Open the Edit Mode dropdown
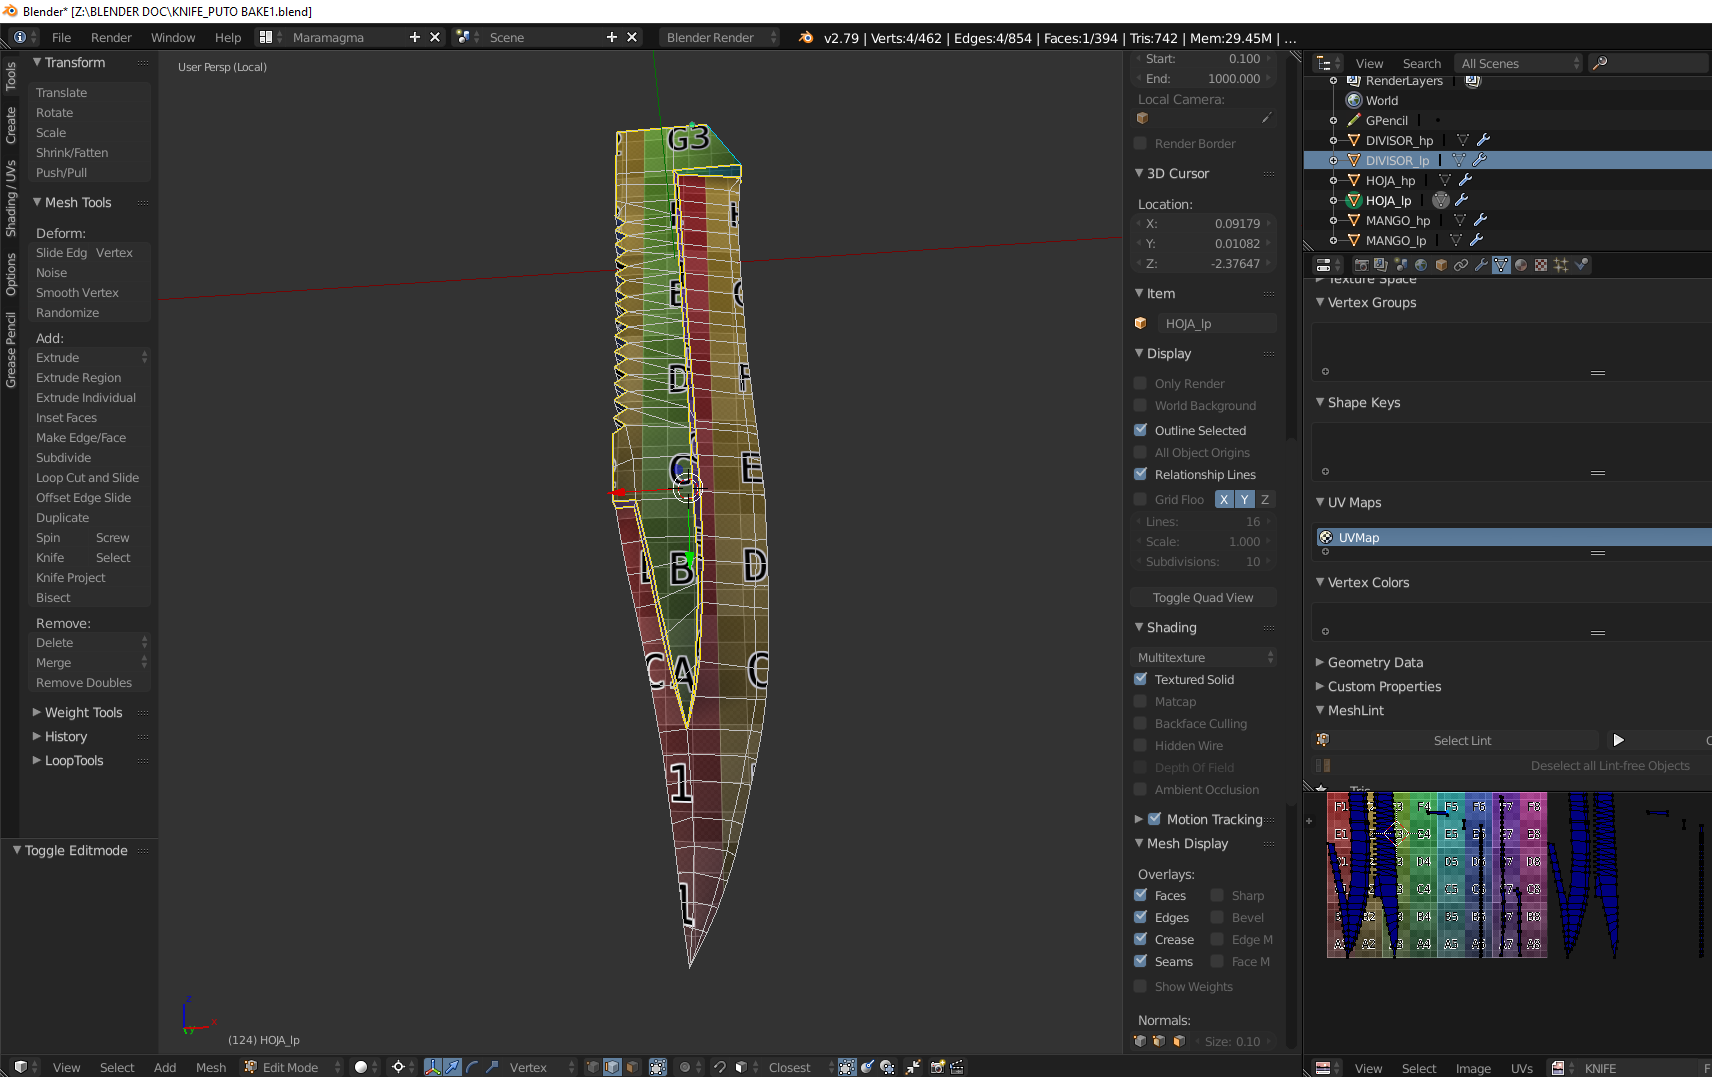 pyautogui.click(x=292, y=1067)
